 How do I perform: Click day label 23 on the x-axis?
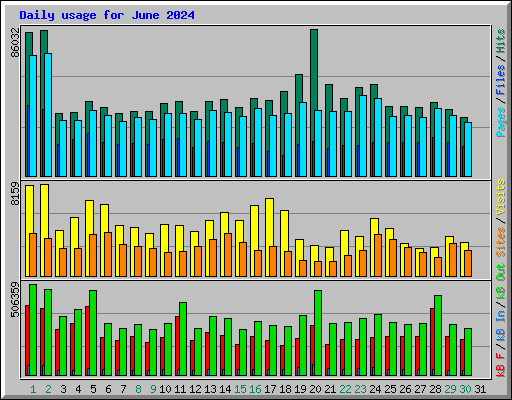tap(360, 389)
